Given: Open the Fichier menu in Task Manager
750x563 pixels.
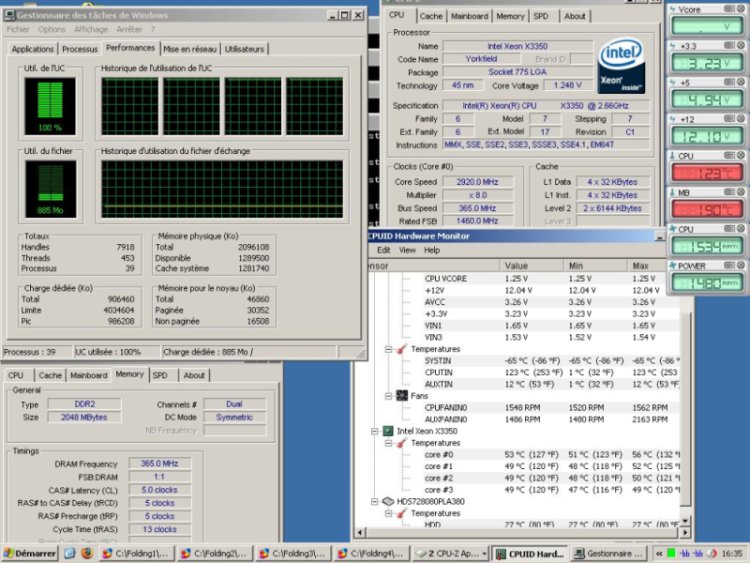Looking at the screenshot, I should tap(18, 29).
